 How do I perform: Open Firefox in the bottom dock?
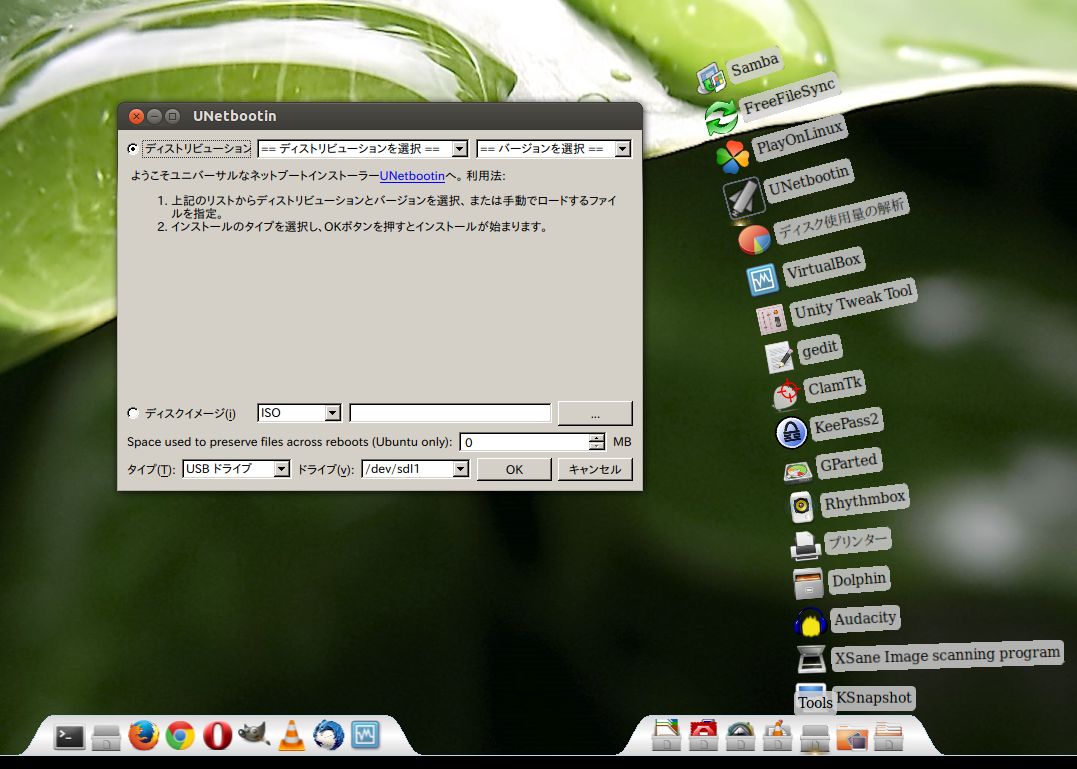click(x=143, y=737)
